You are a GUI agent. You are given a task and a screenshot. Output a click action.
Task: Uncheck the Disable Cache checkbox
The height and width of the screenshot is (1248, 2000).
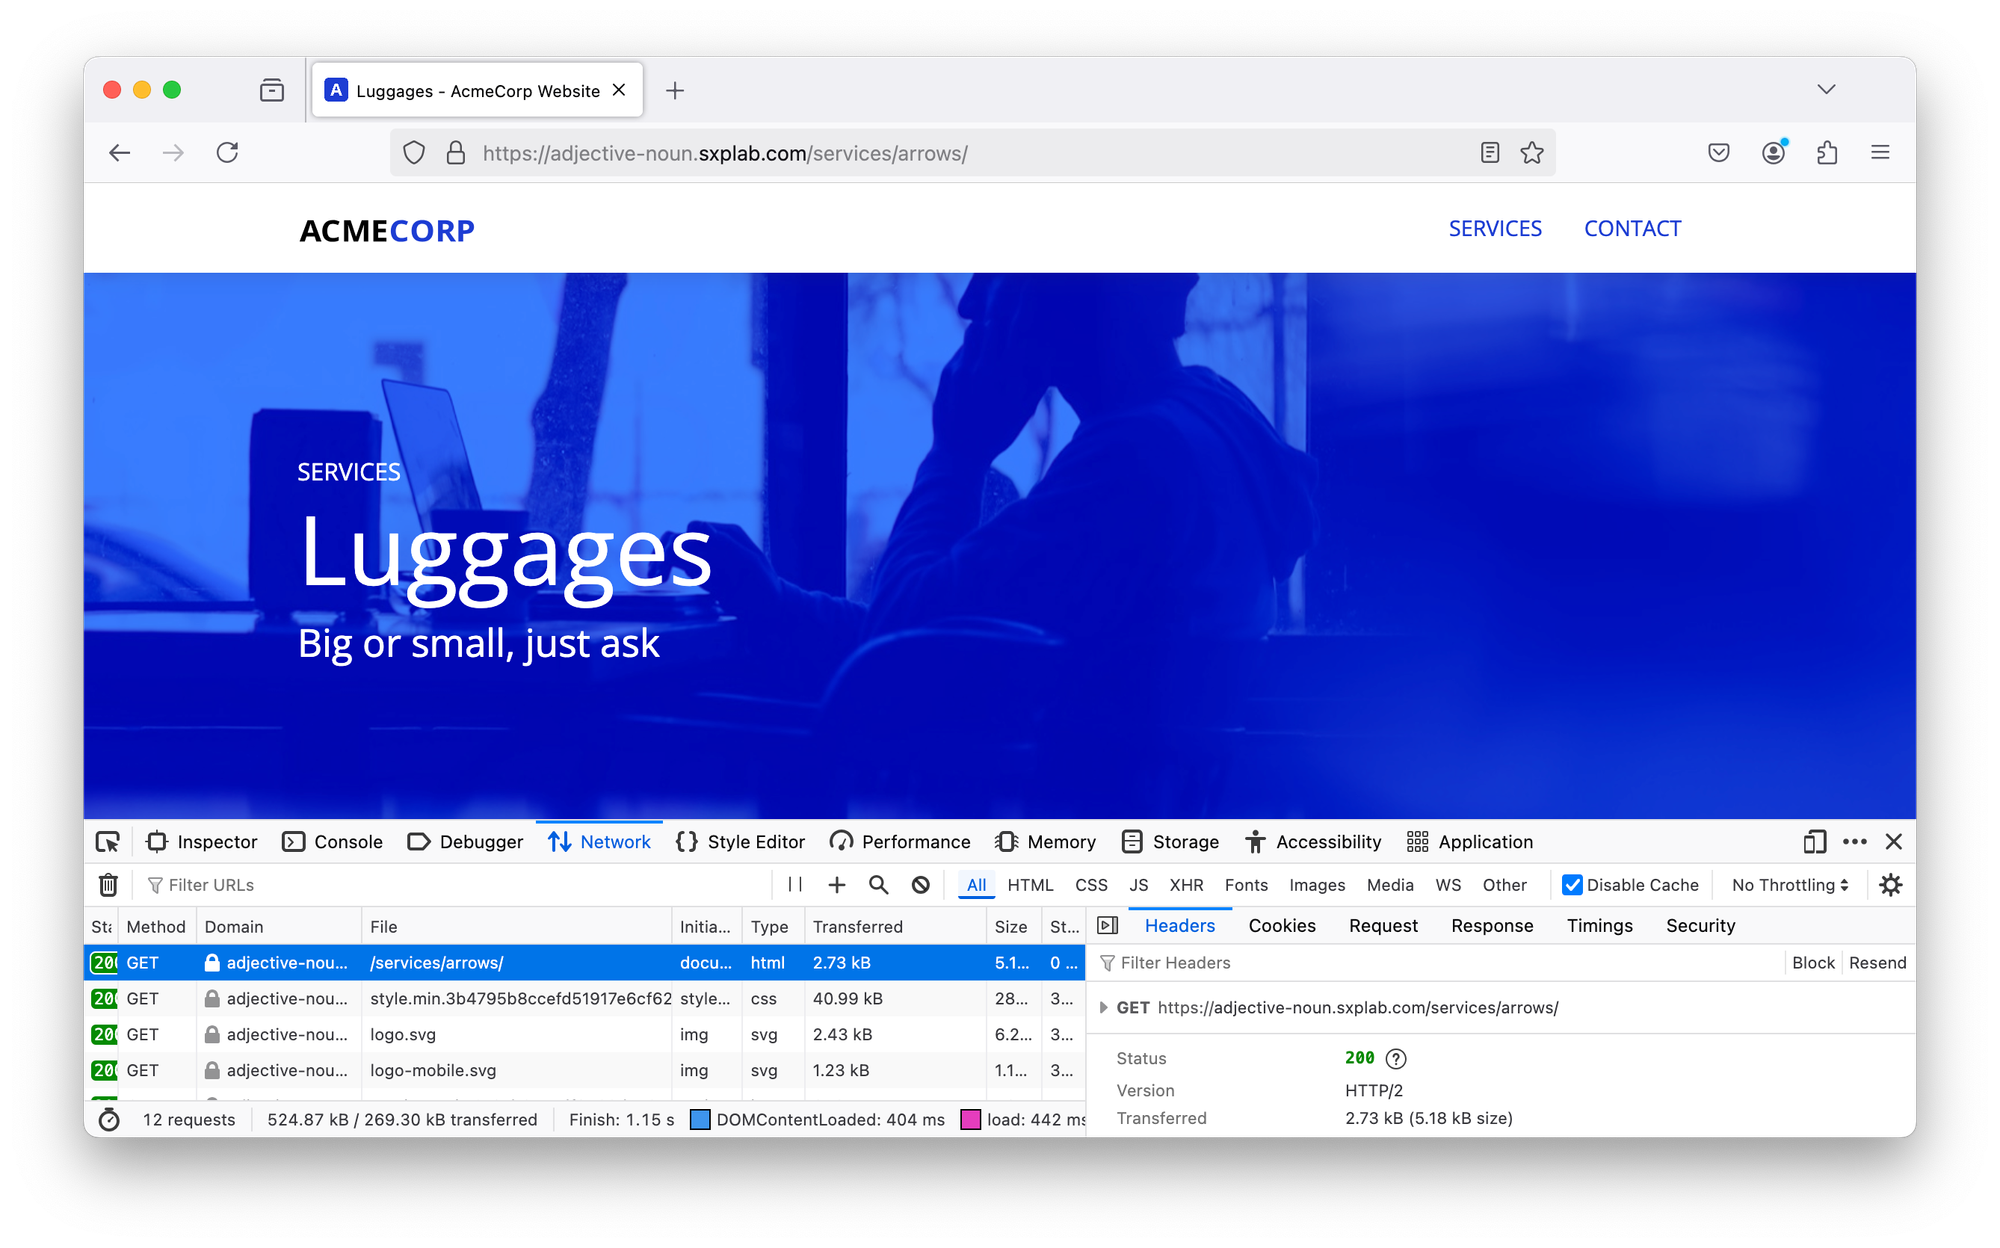click(1572, 885)
